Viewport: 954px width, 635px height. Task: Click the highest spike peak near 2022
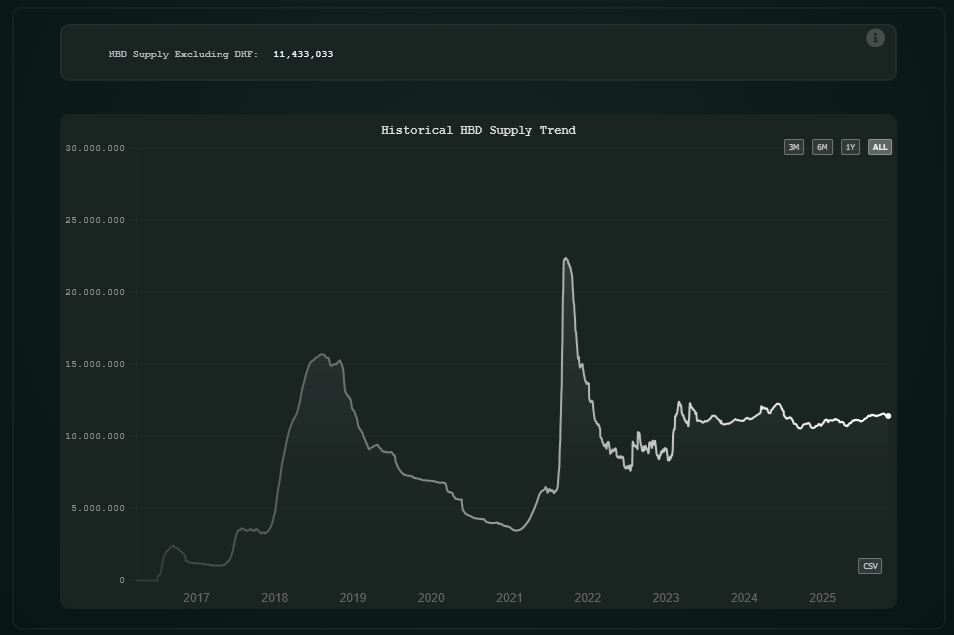[x=566, y=259]
